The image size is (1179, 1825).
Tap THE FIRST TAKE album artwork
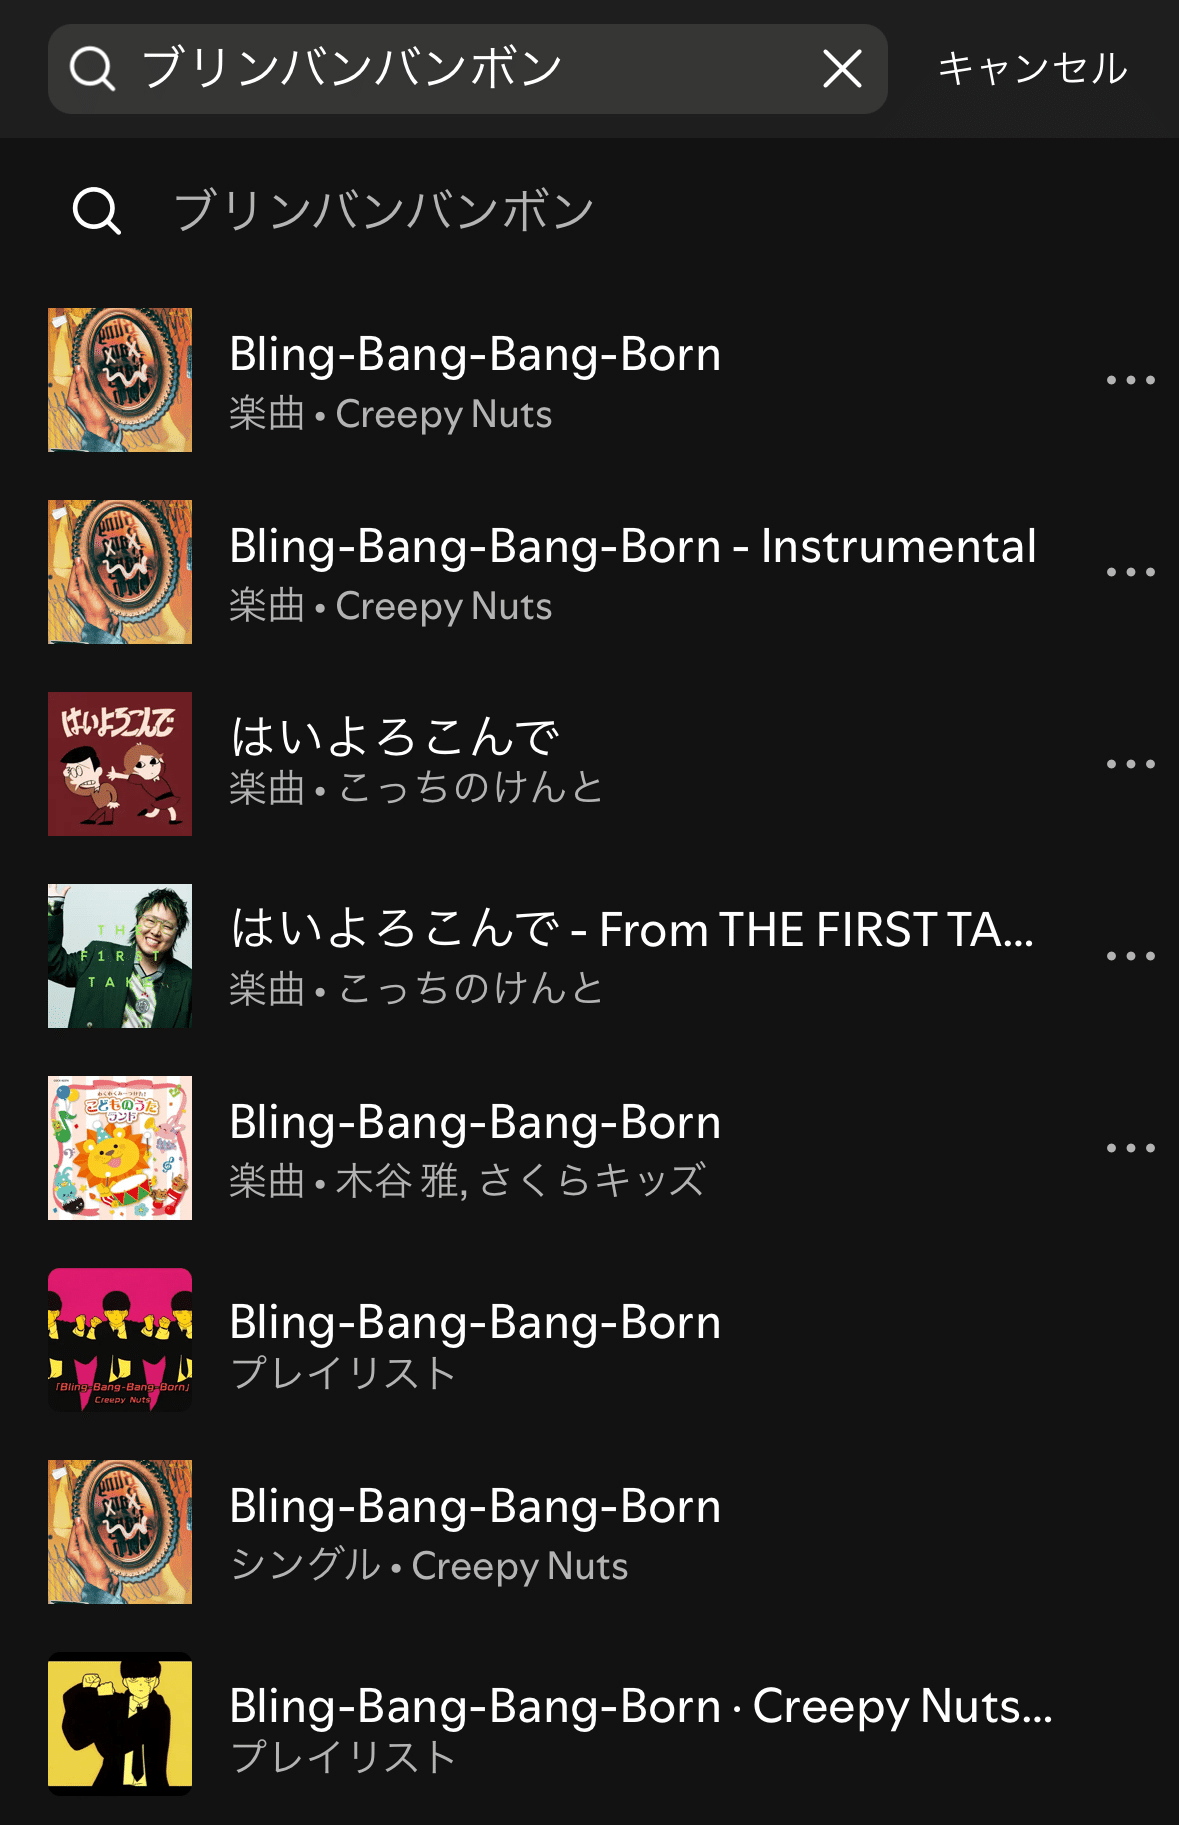(x=120, y=956)
